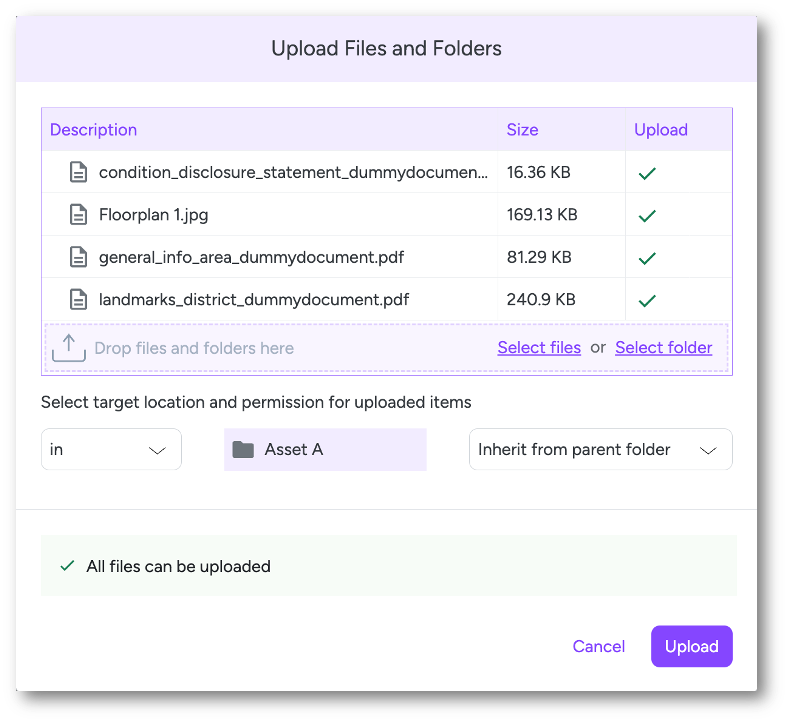788x722 pixels.
Task: Click the upload checkmark for Floorplan 1.jpg row
Action: (x=647, y=216)
